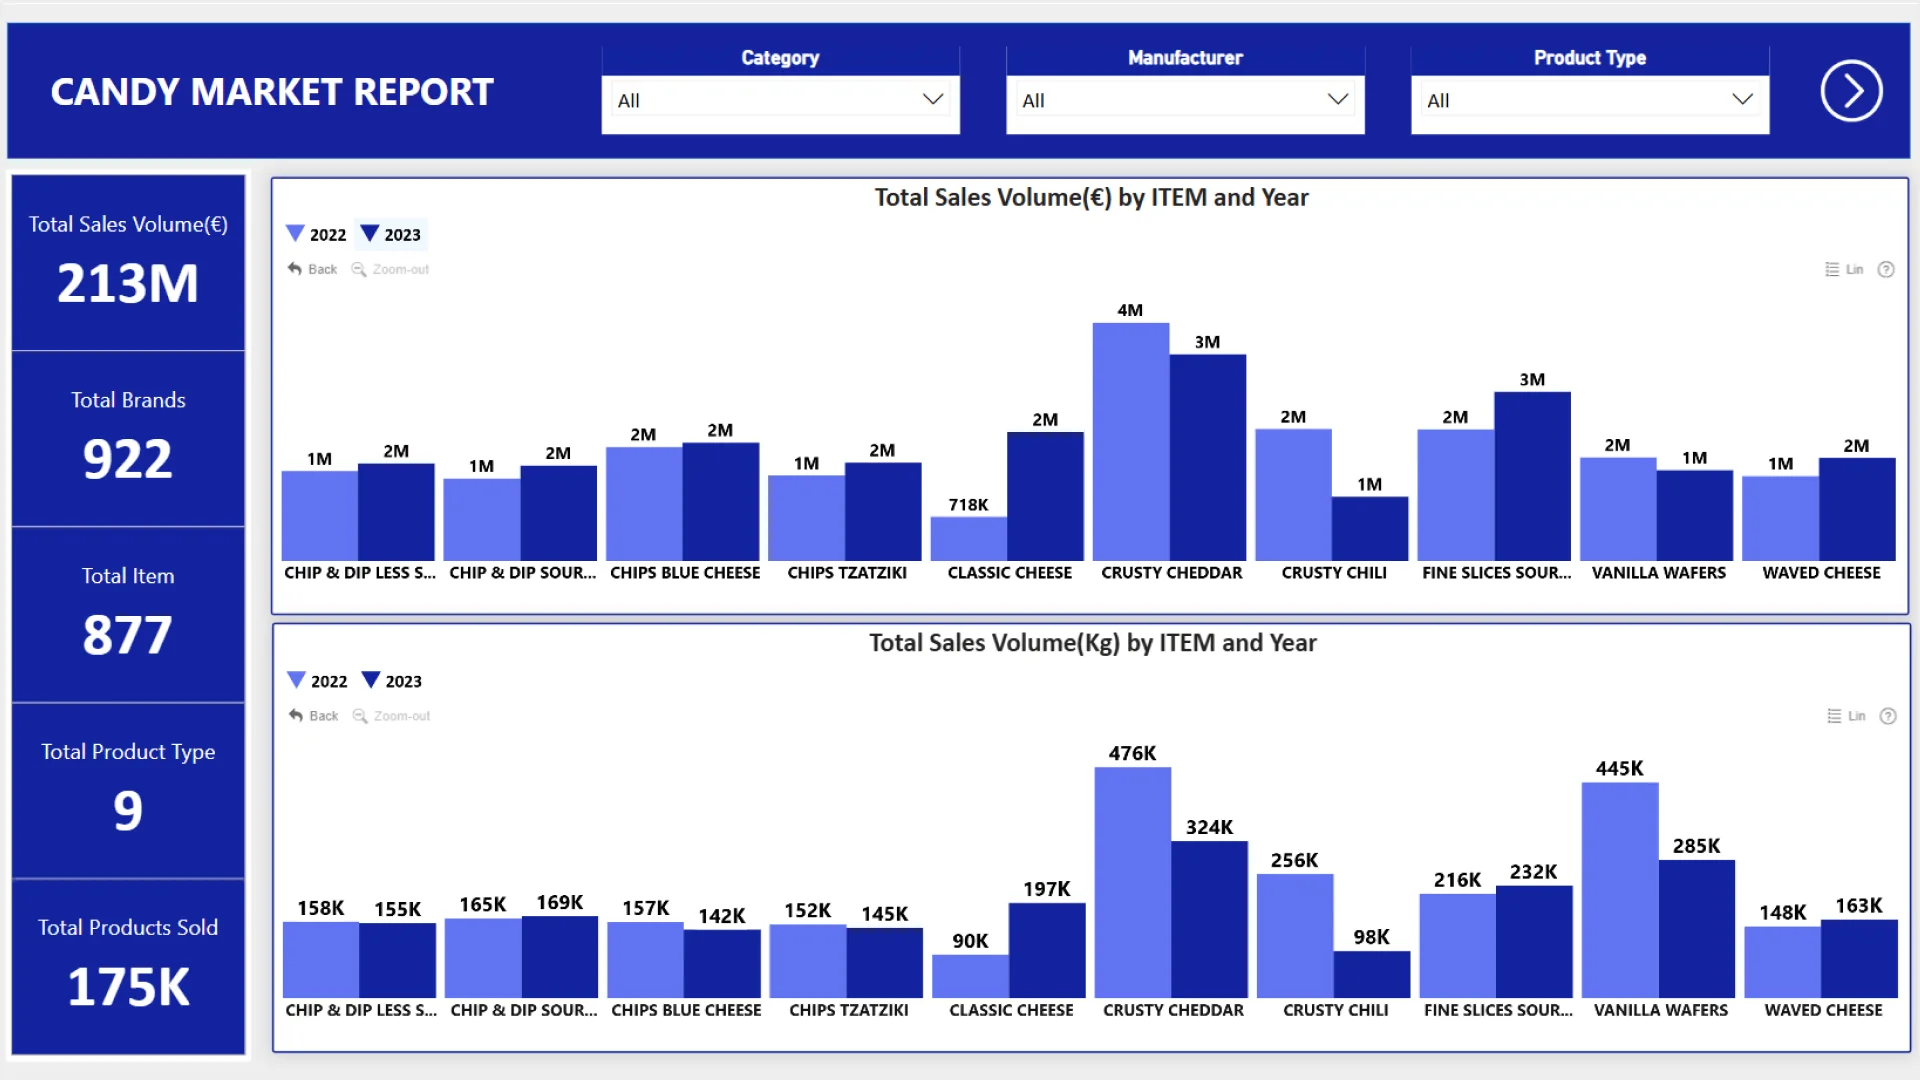Click CHIPS BLUE CHEESE axis label in € chart
The image size is (1920, 1080).
pos(685,573)
